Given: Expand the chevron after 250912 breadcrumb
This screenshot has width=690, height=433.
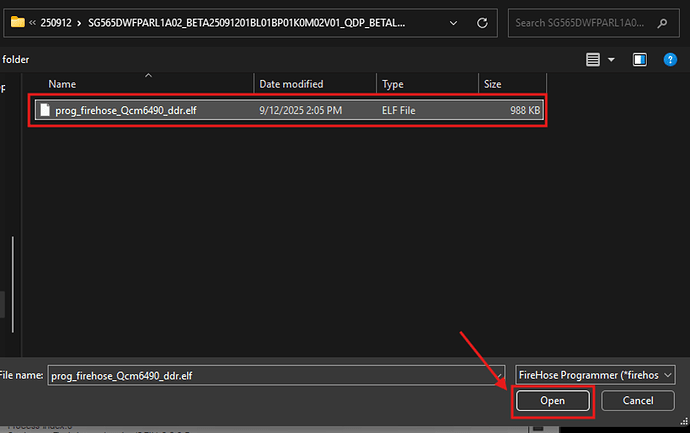Looking at the screenshot, I should 79,23.
